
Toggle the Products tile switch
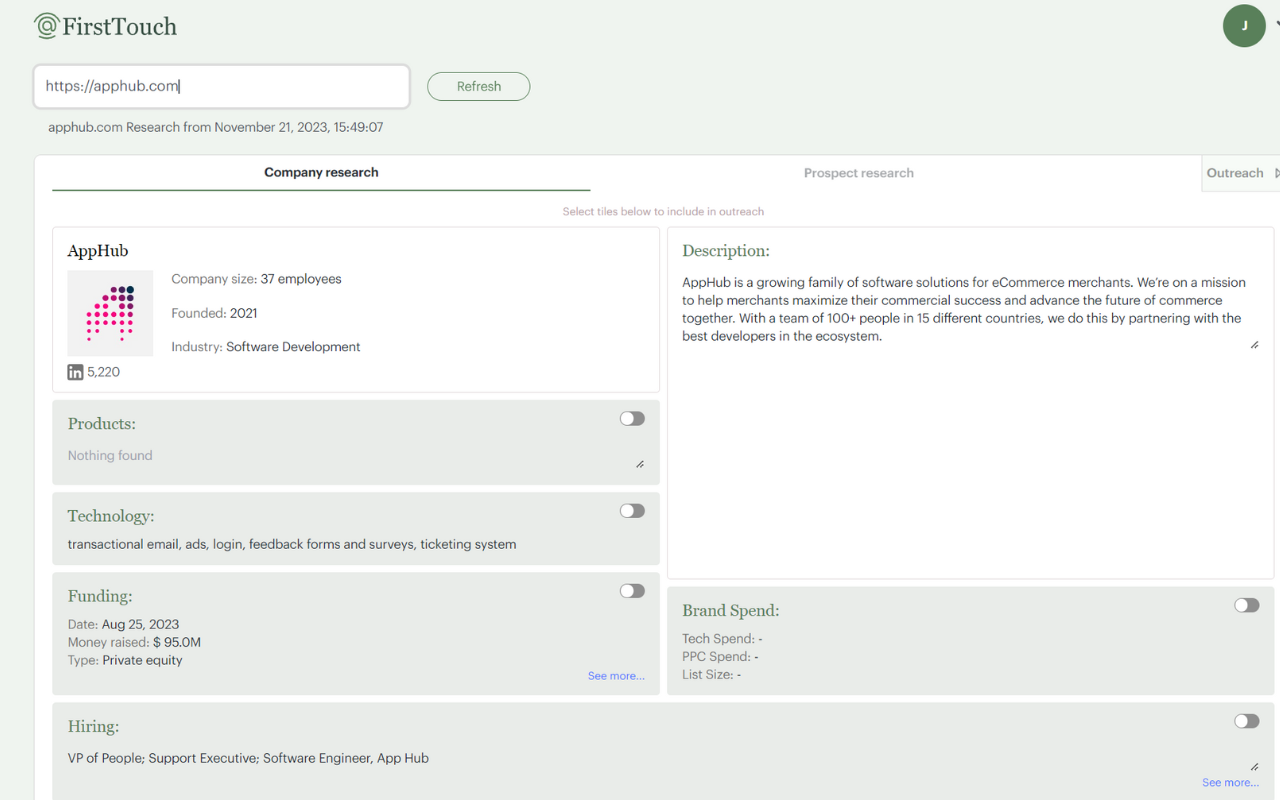[x=632, y=419]
